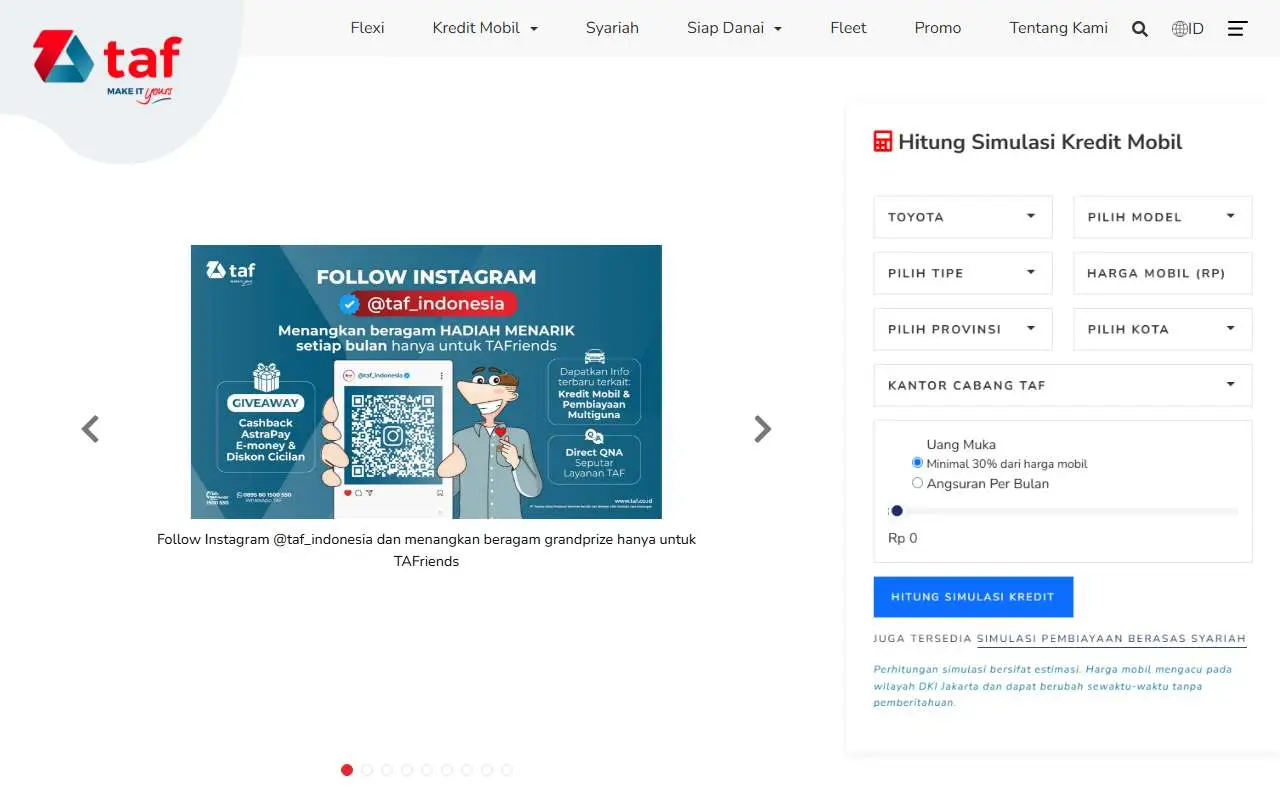Select the last carousel dot
1280x800 pixels.
pyautogui.click(x=507, y=770)
